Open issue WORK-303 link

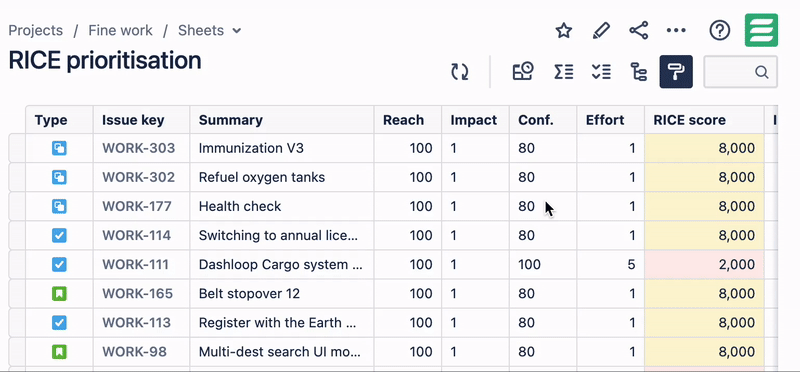[x=139, y=148]
